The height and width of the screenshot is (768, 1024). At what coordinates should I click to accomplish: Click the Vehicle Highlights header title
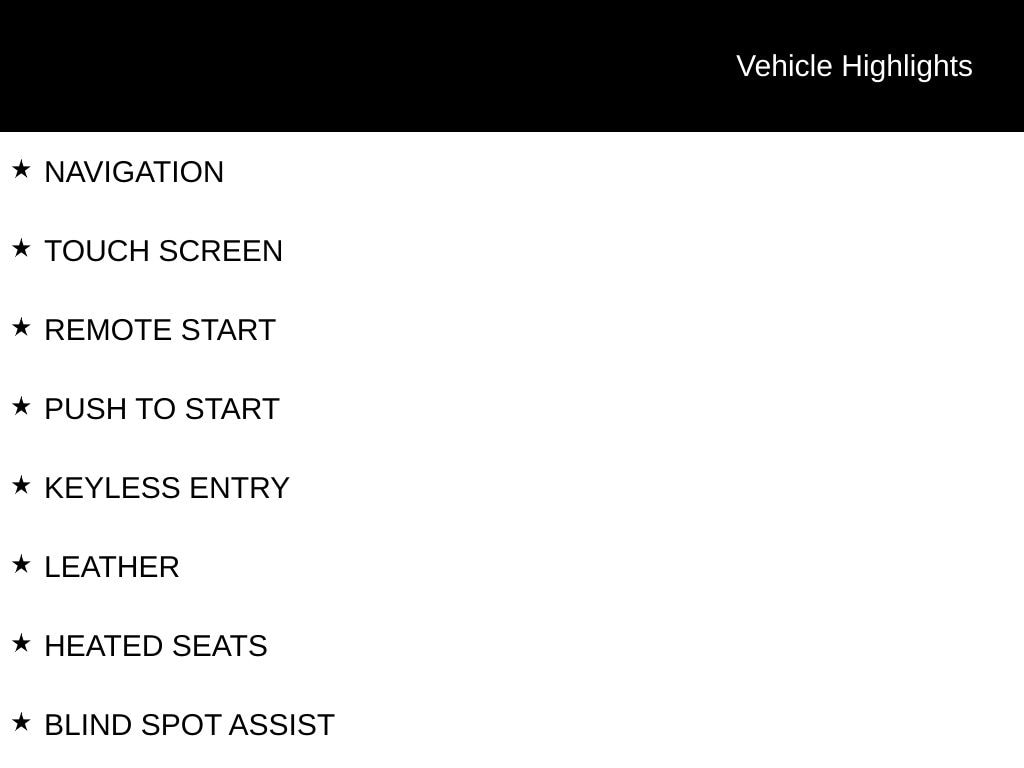click(x=854, y=66)
